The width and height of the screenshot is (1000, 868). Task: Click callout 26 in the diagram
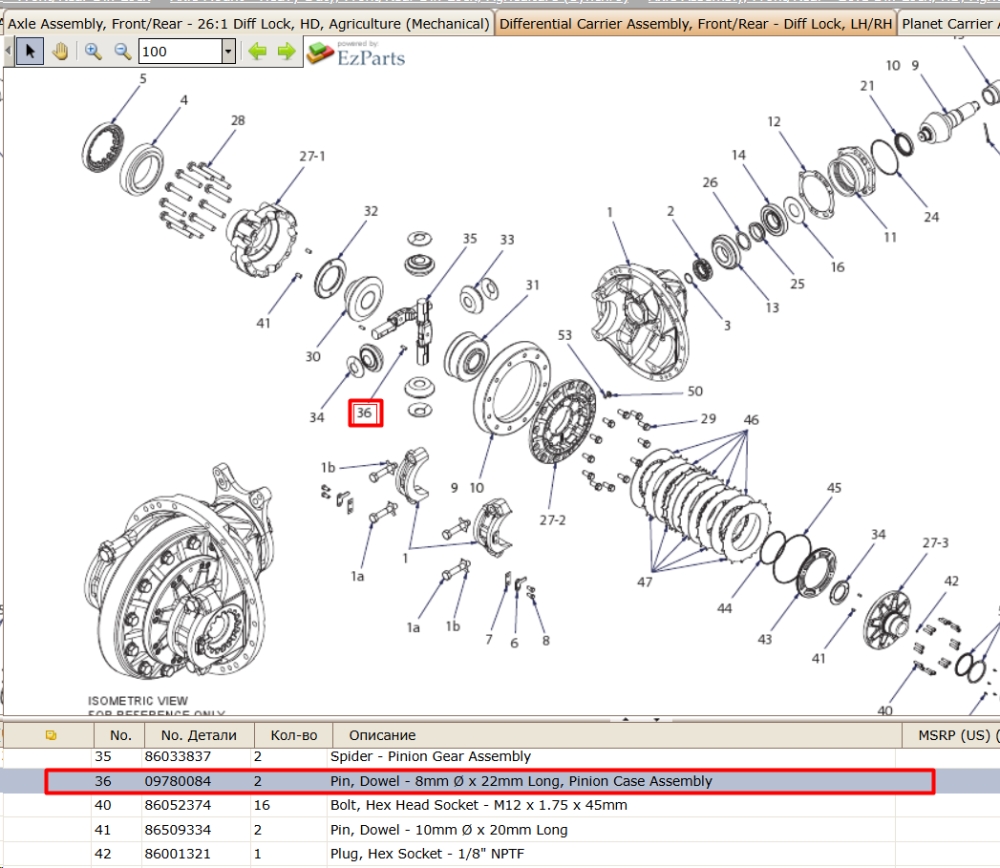[710, 182]
